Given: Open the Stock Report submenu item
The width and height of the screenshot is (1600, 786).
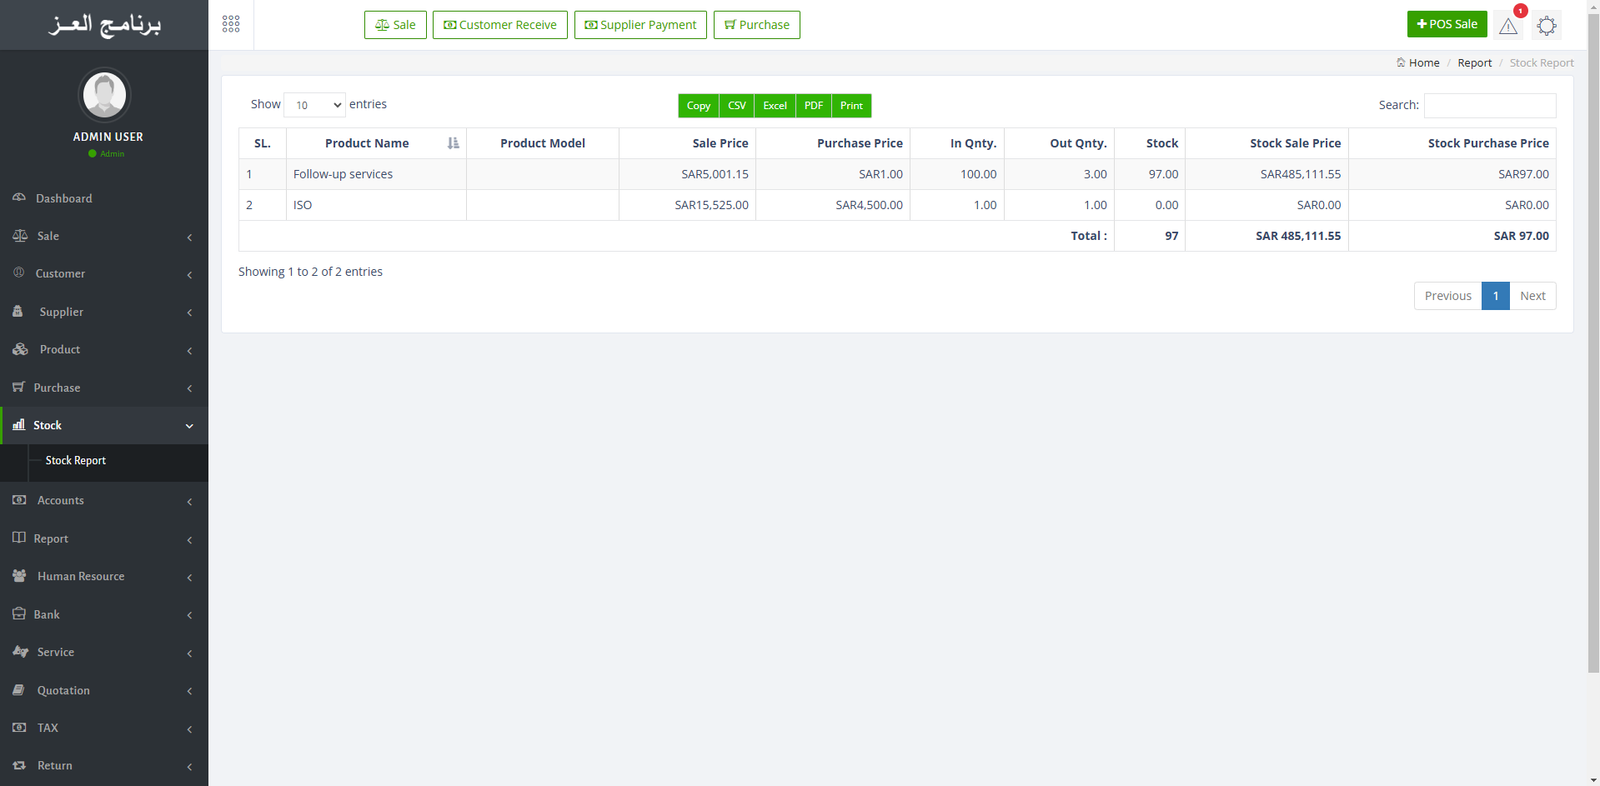Looking at the screenshot, I should [x=76, y=461].
